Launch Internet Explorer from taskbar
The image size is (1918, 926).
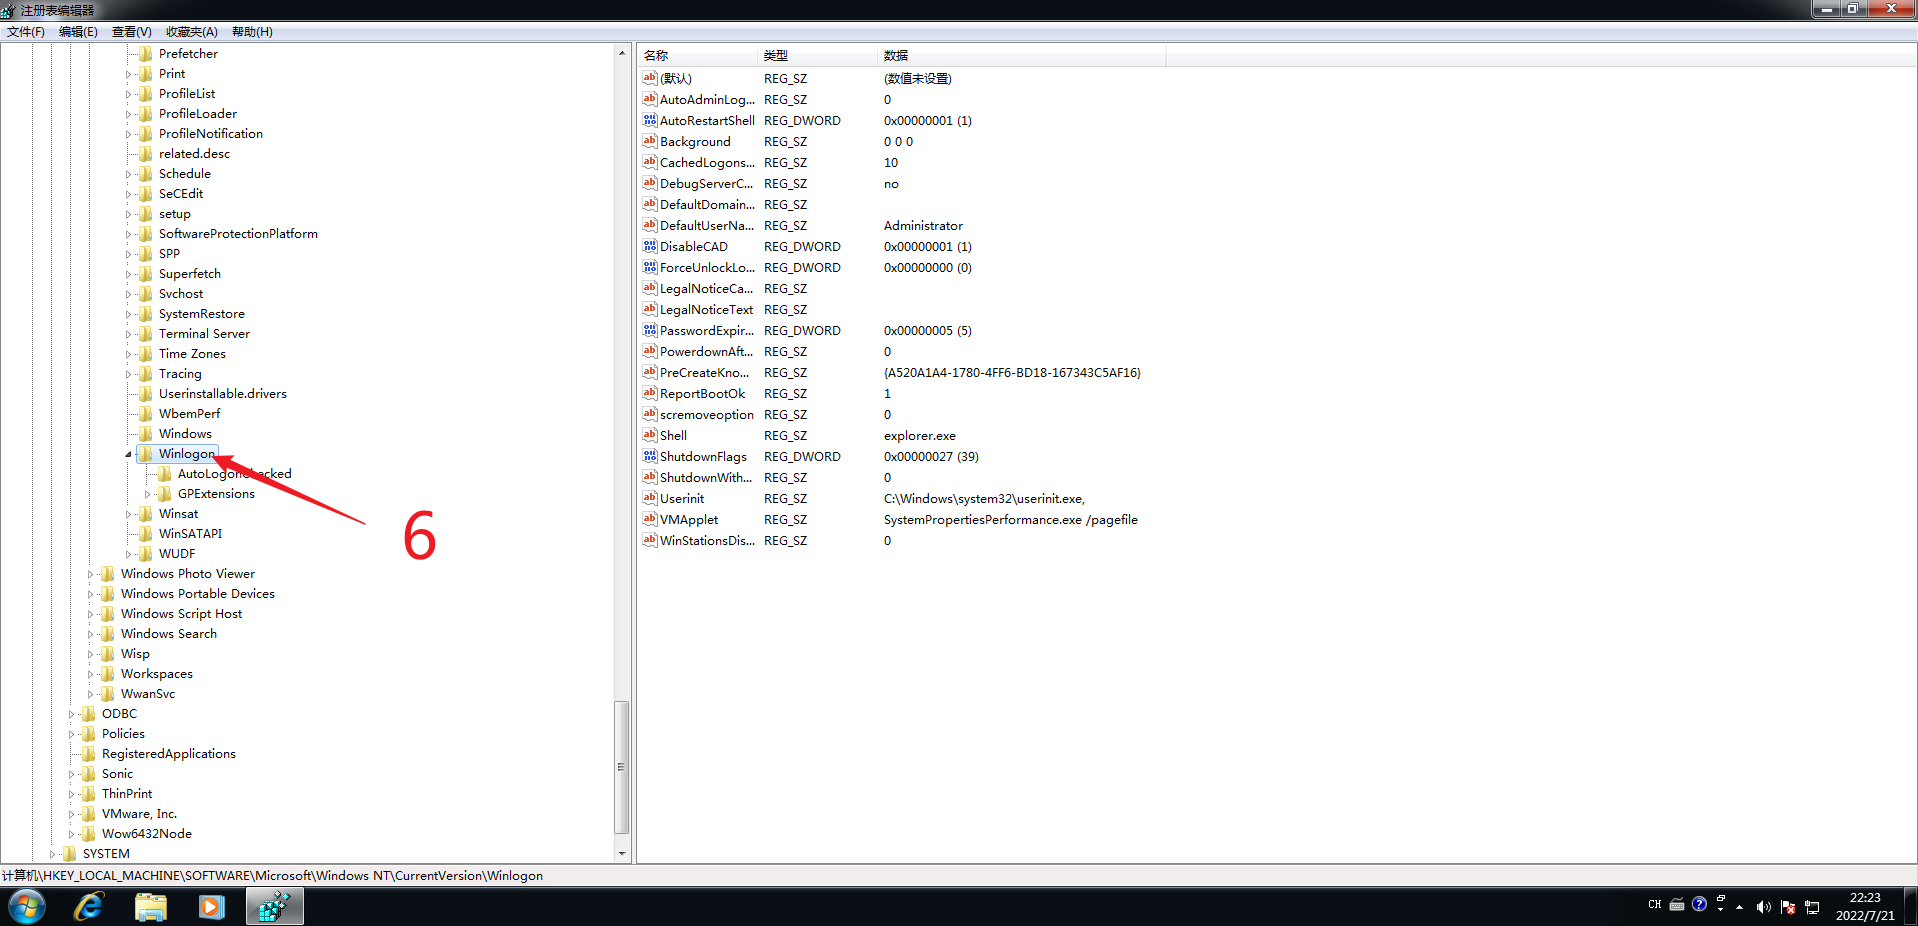(89, 907)
